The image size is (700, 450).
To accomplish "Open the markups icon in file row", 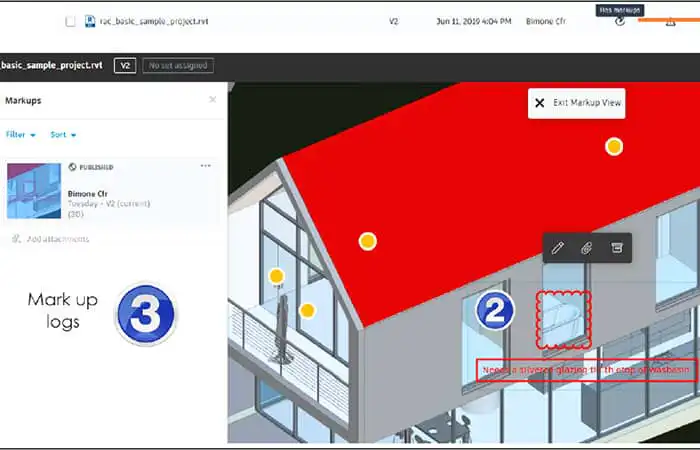I will point(620,21).
